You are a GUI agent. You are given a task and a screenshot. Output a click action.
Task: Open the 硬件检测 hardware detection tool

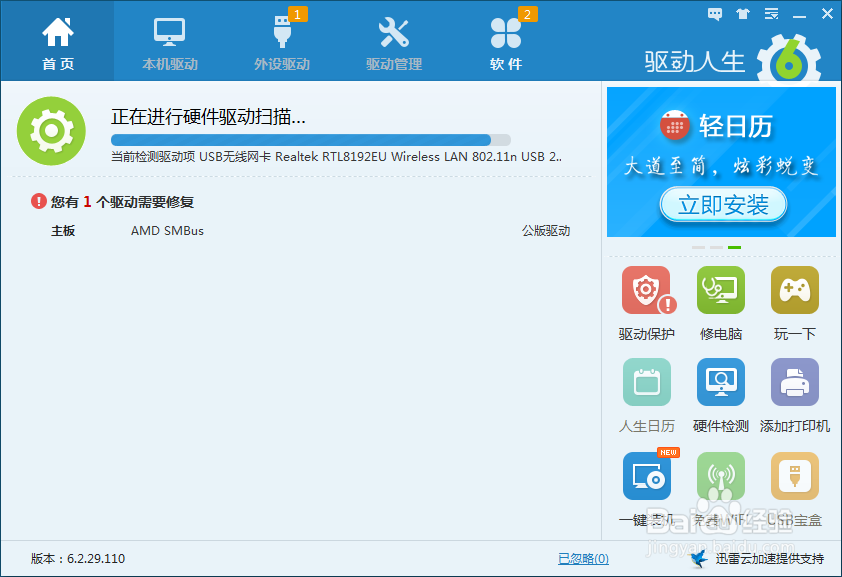(x=721, y=396)
